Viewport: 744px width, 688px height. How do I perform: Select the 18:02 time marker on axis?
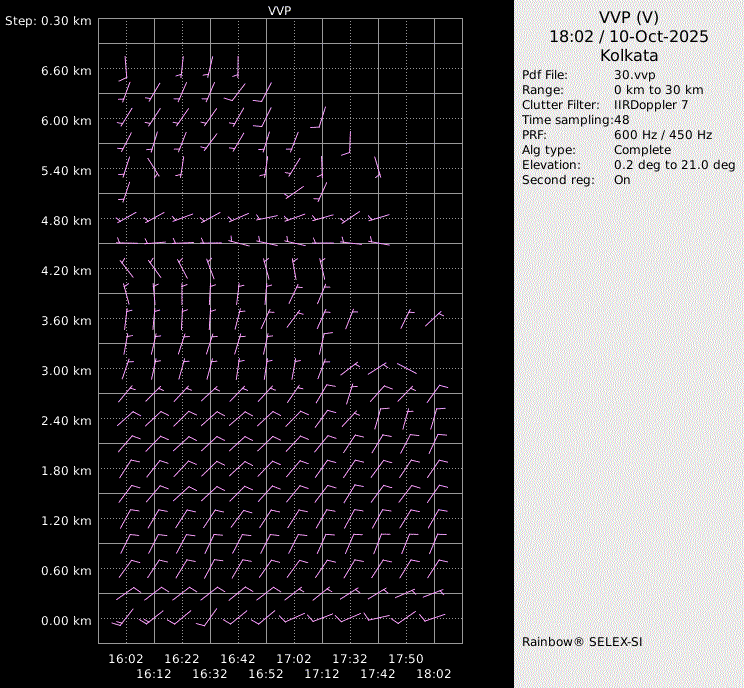(434, 674)
